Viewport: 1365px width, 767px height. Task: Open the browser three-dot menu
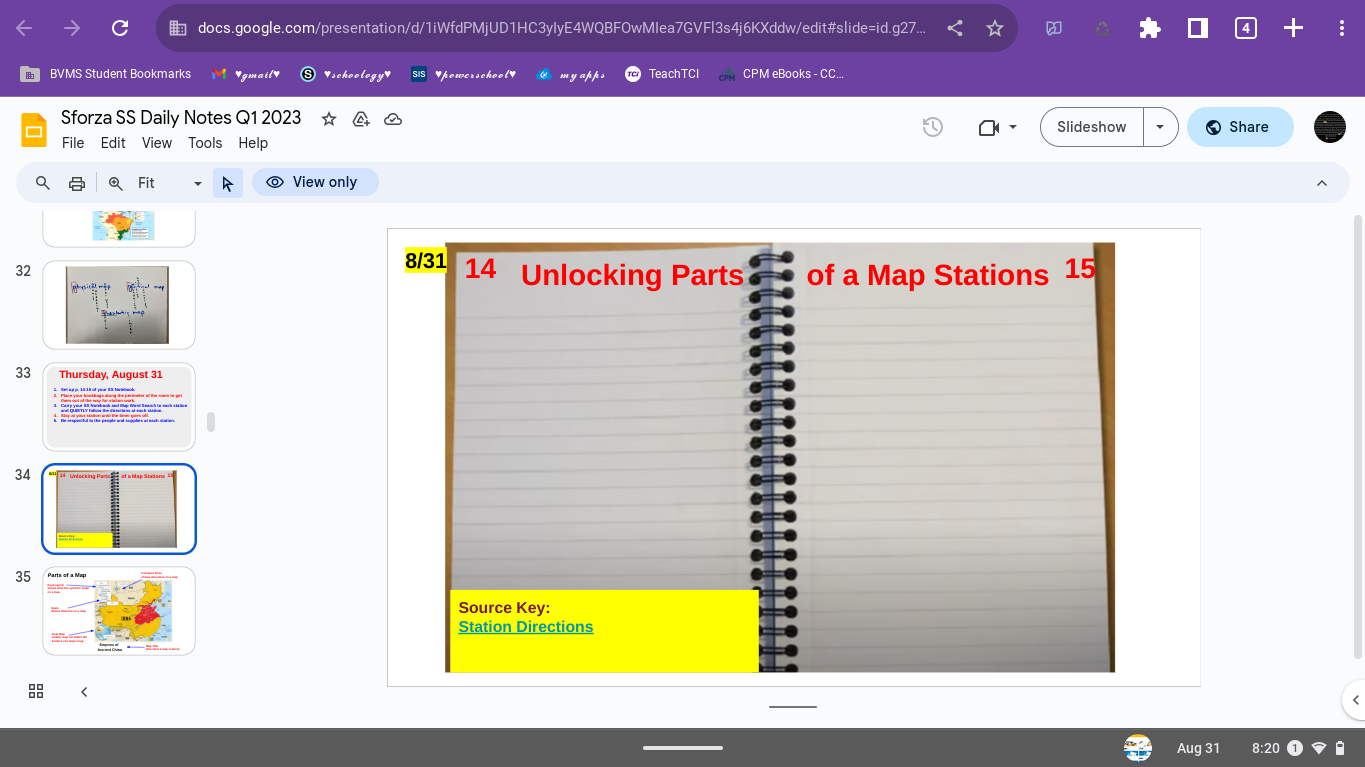click(x=1342, y=28)
